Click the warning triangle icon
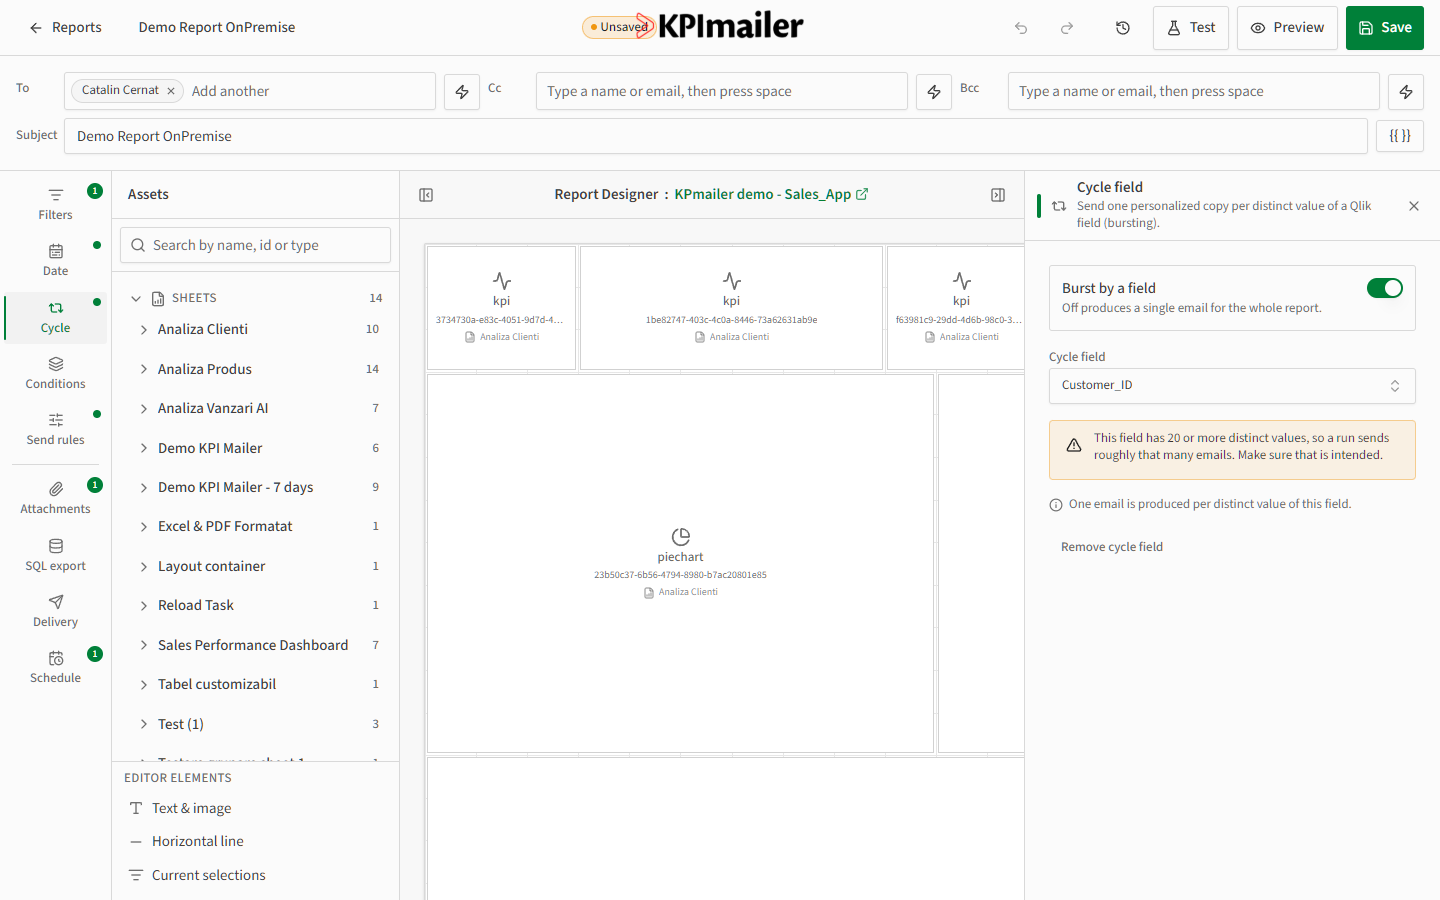 (1074, 446)
